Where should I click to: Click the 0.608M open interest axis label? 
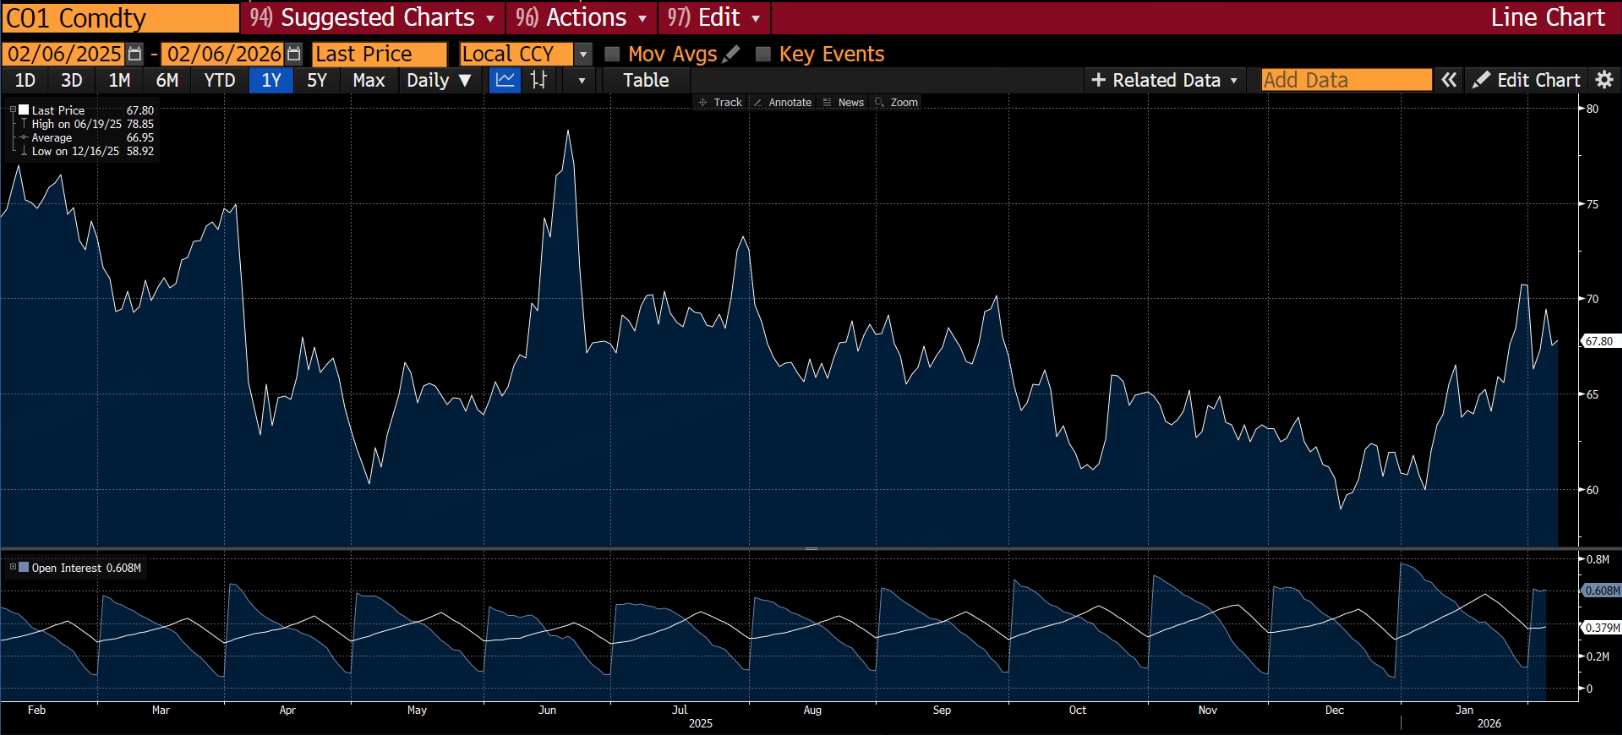(1601, 590)
